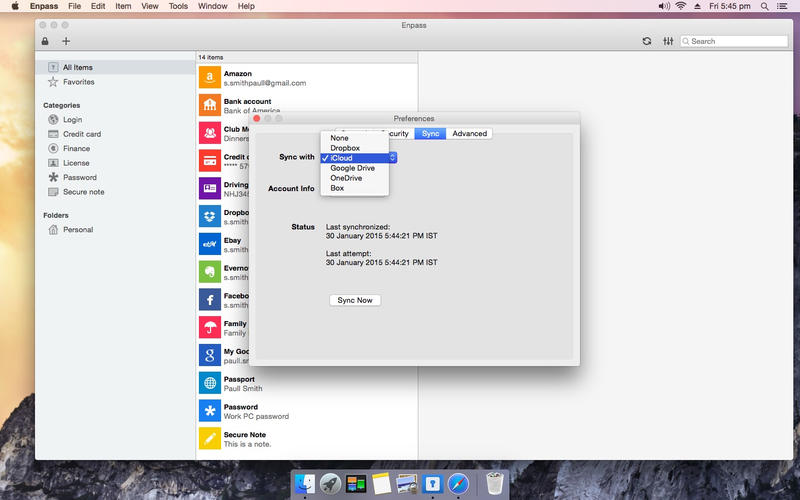
Task: Launch Safari from the Dock
Action: pos(458,484)
